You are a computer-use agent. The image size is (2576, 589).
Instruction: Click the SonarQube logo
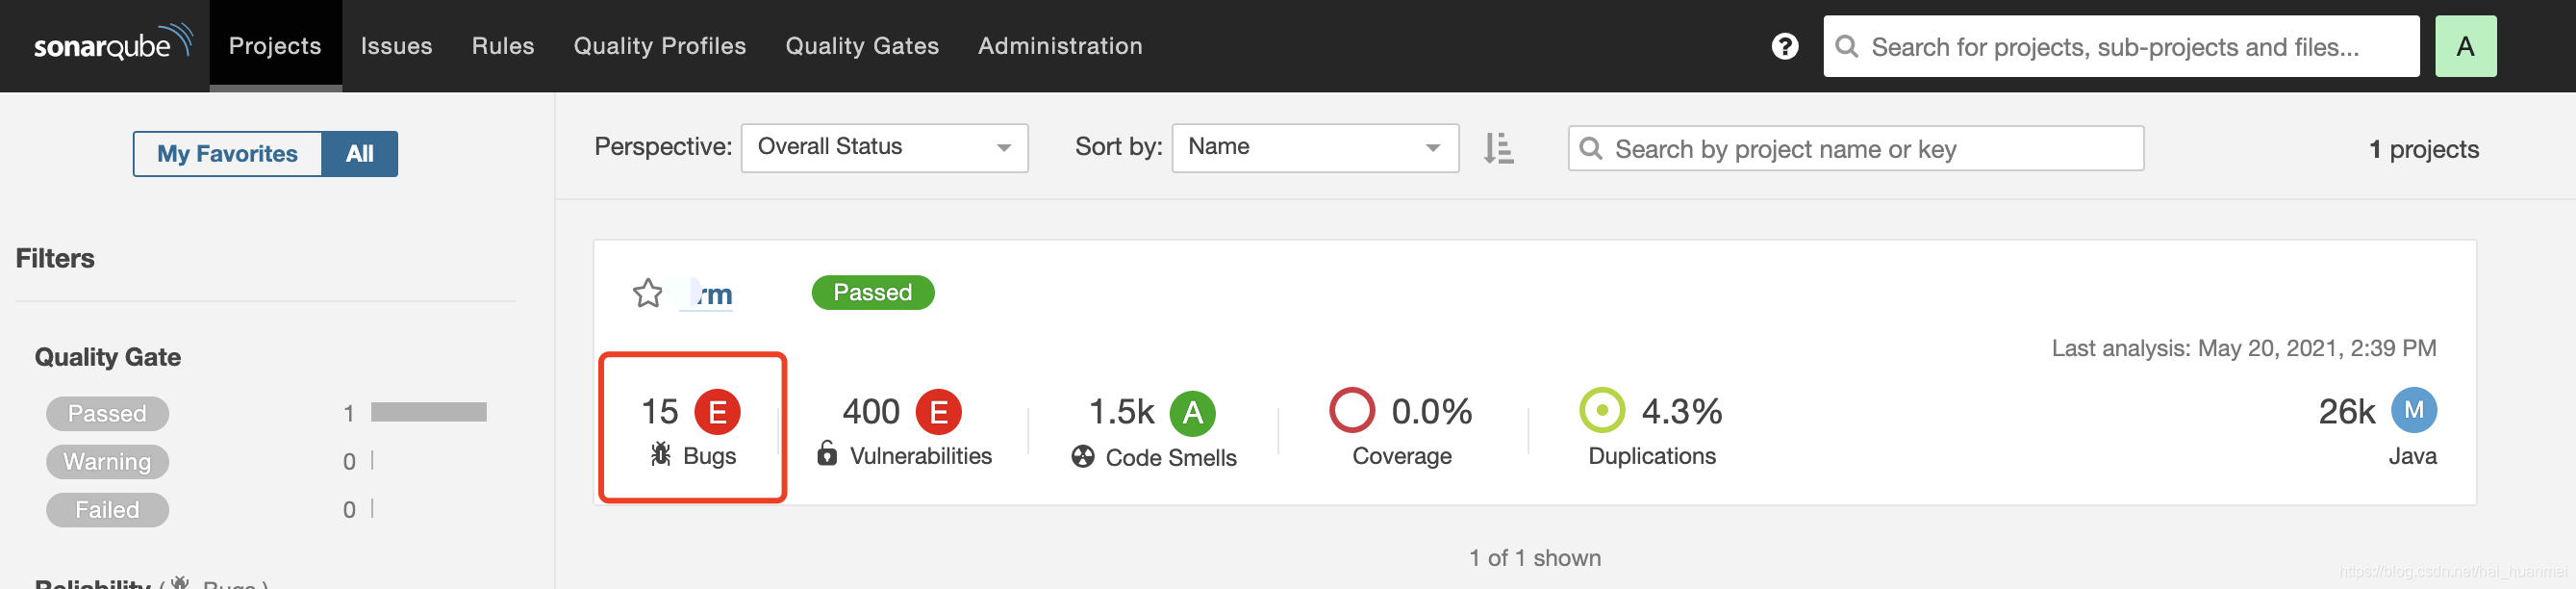113,43
